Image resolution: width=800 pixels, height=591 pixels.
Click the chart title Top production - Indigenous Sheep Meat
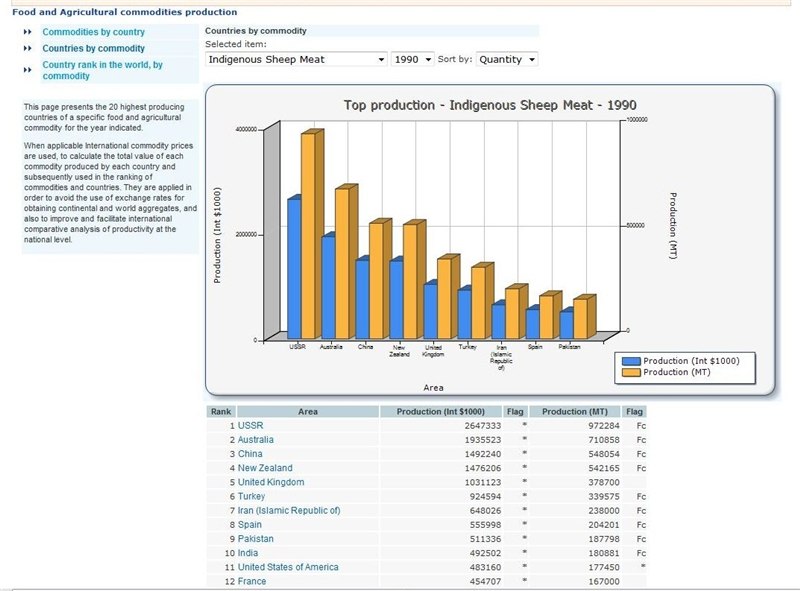point(490,106)
